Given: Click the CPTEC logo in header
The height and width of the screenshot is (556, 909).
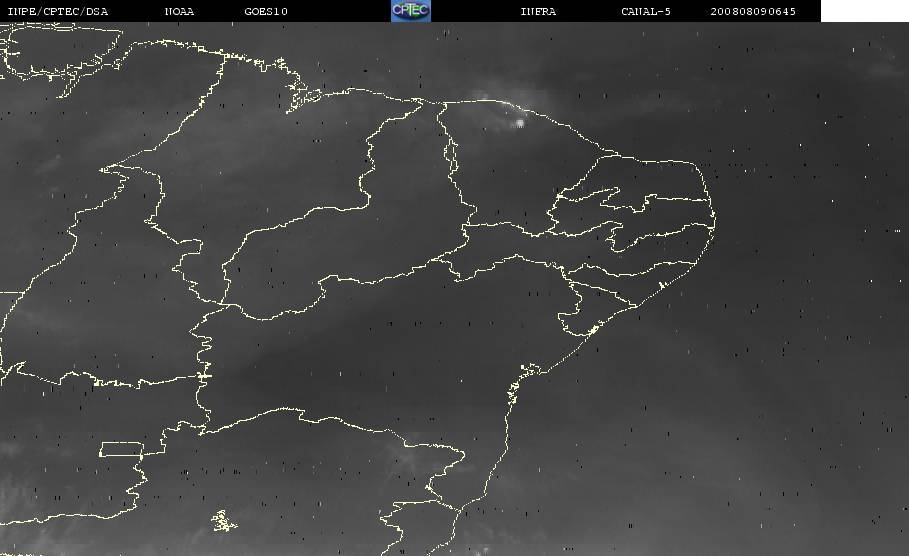Looking at the screenshot, I should [411, 10].
